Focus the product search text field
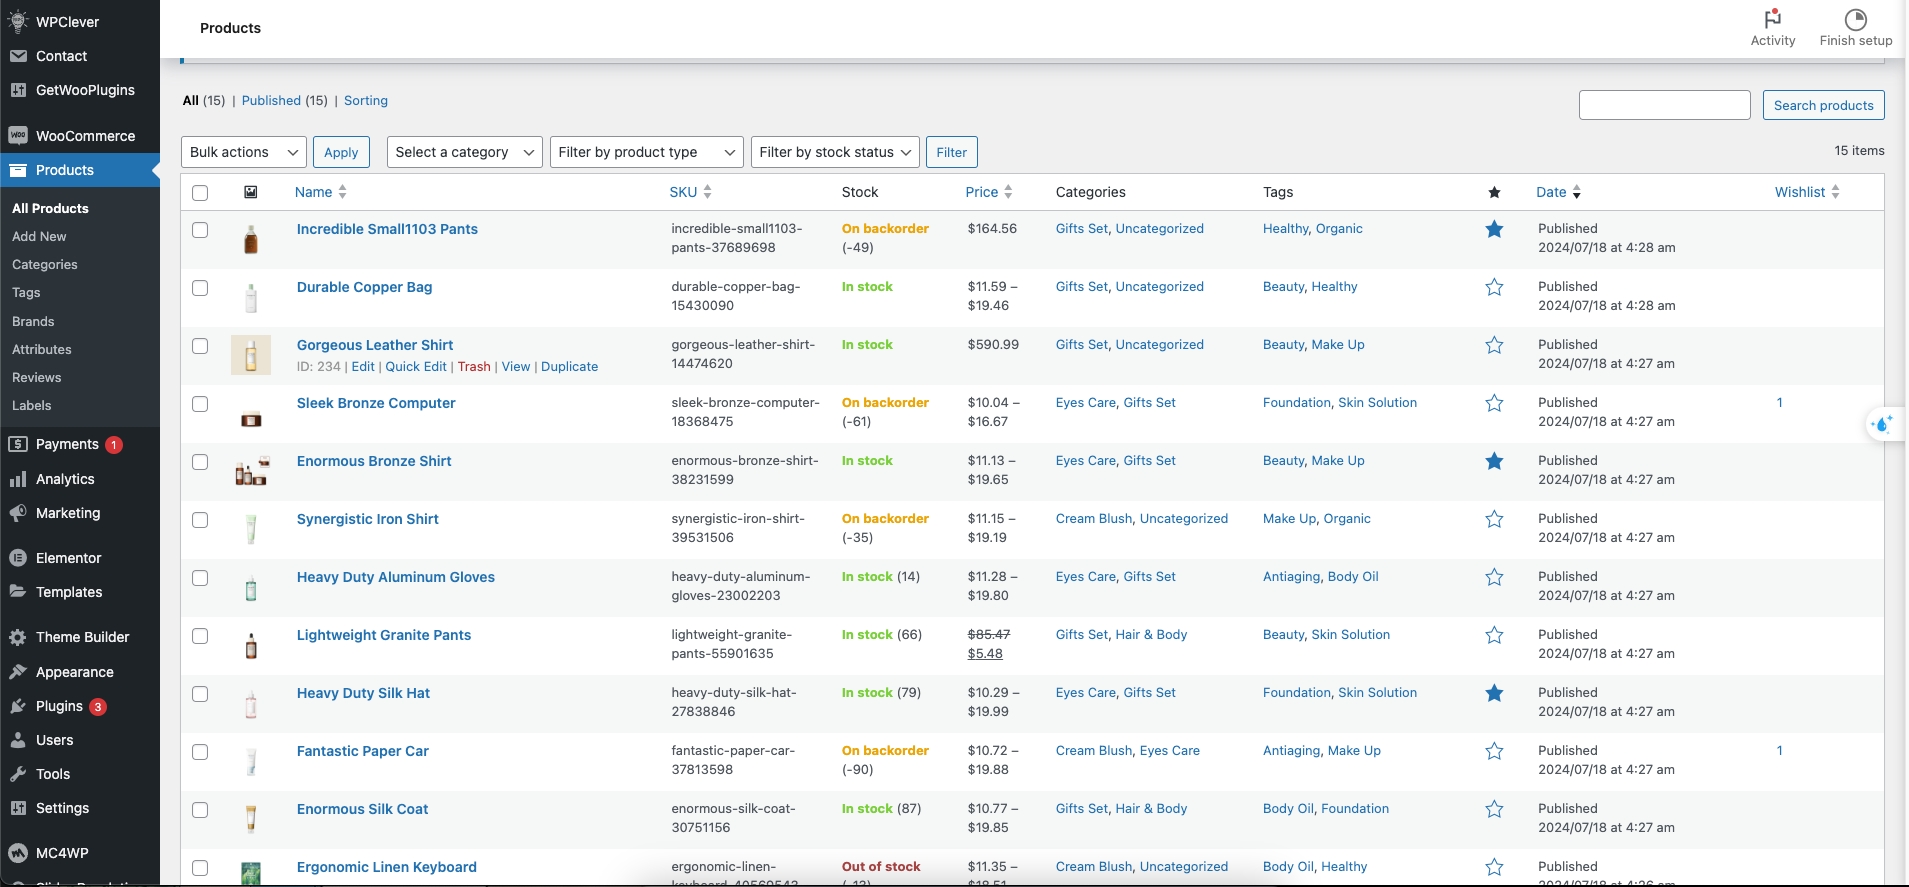This screenshot has width=1909, height=887. 1664,105
